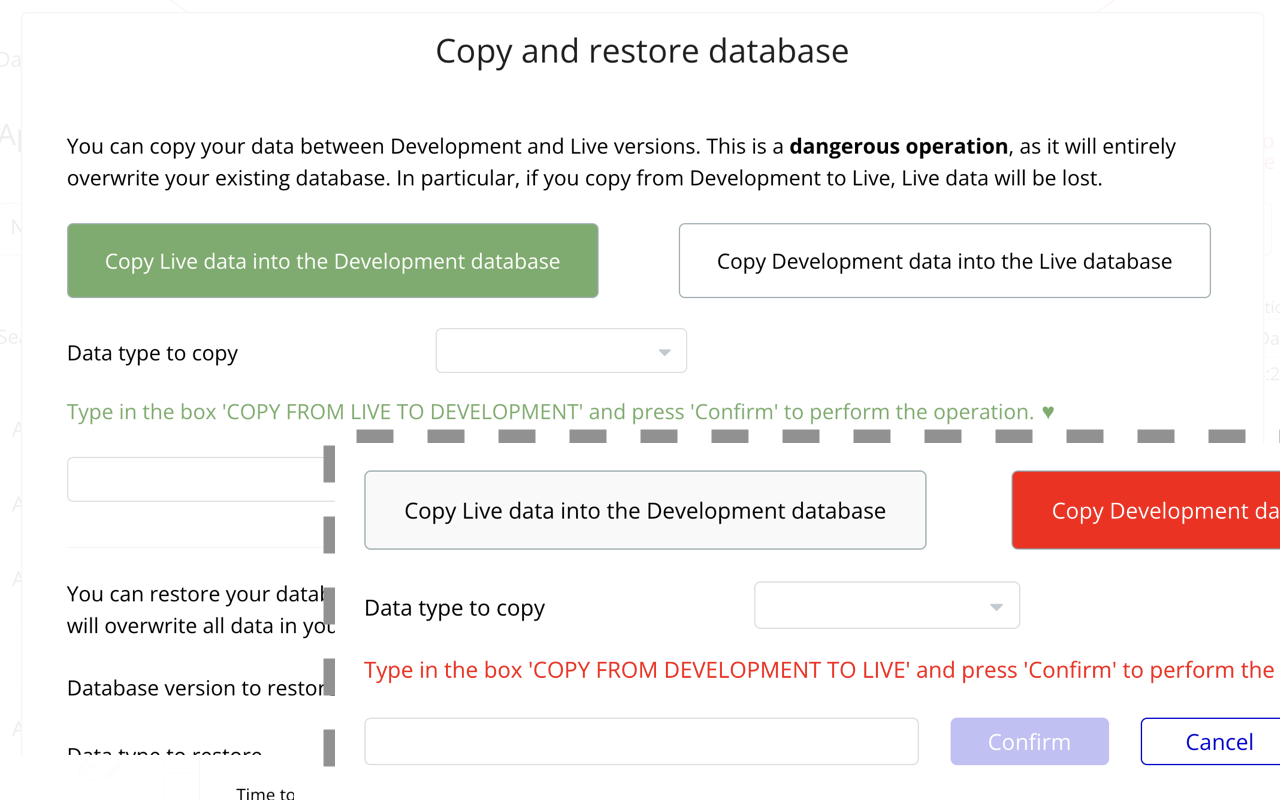Click the green Copy Live data button

pos(332,261)
